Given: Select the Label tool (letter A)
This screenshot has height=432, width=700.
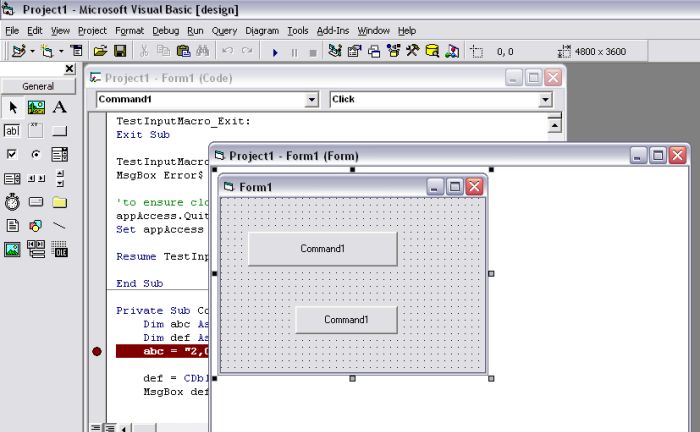Looking at the screenshot, I should (59, 107).
